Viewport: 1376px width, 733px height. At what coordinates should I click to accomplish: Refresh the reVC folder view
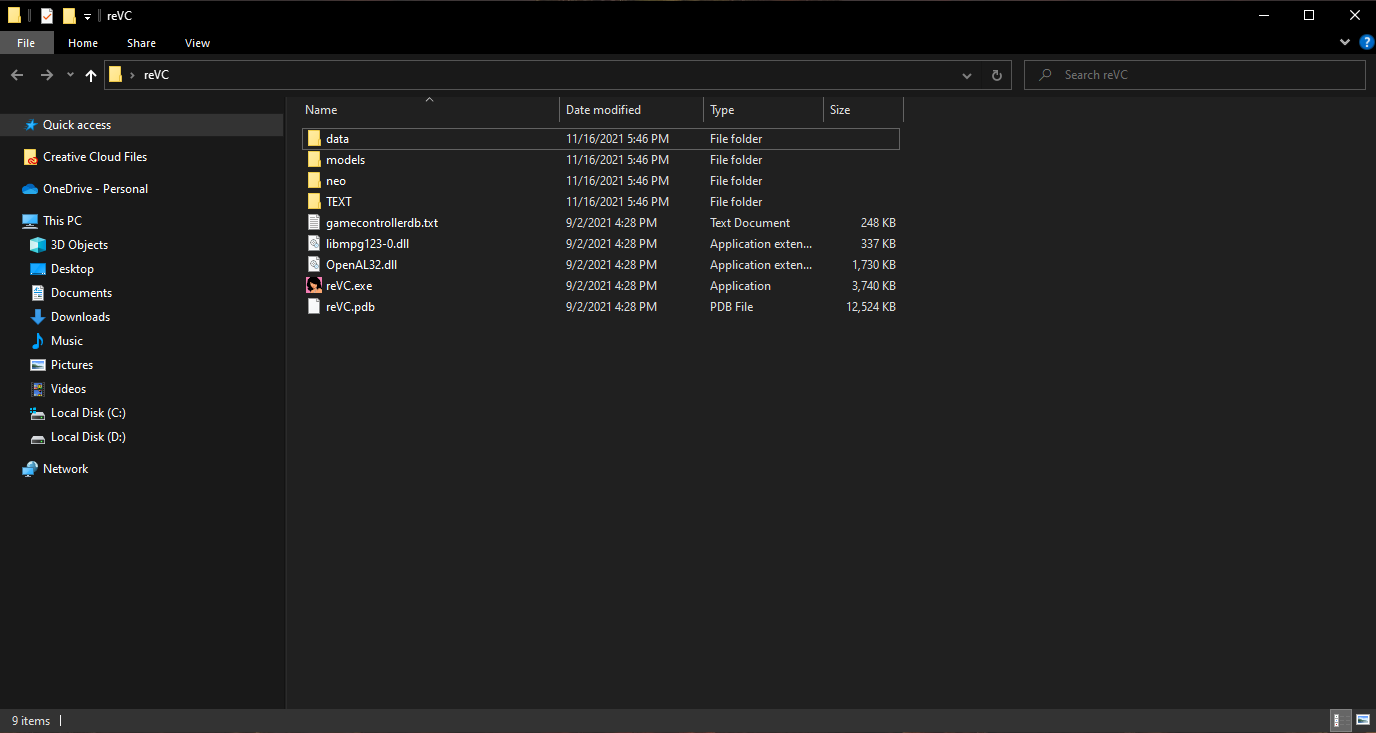point(996,75)
